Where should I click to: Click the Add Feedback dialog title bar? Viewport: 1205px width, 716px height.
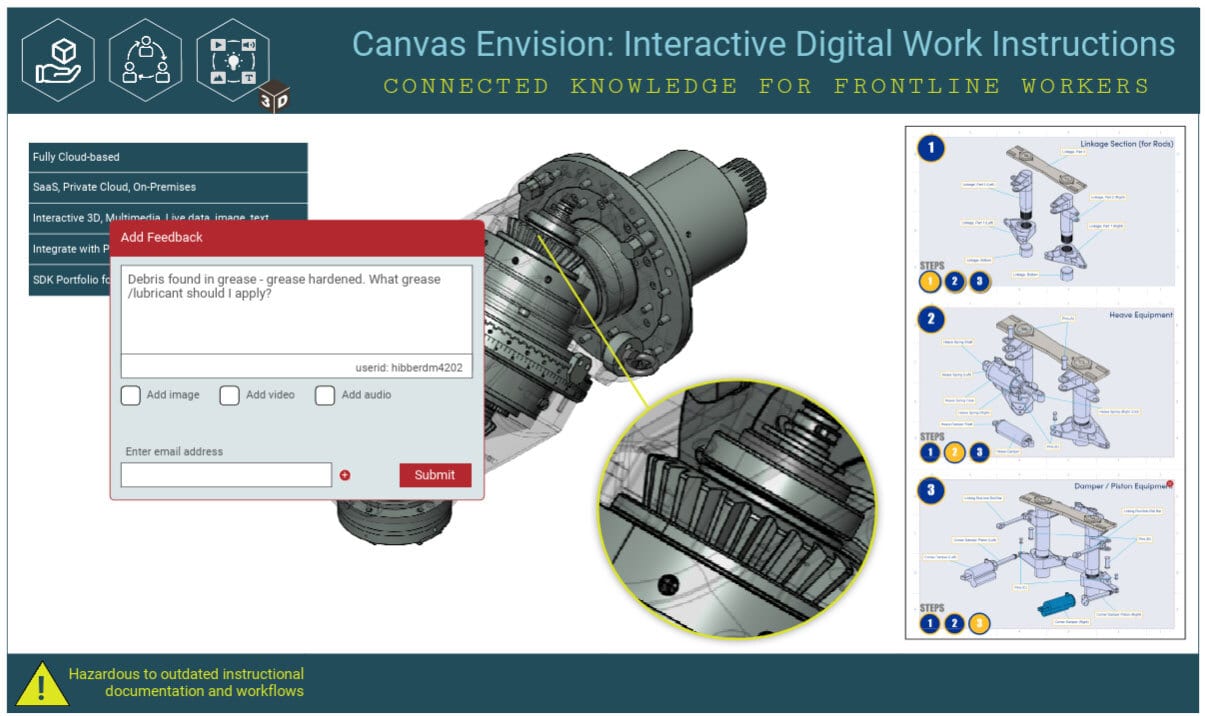[x=297, y=238]
